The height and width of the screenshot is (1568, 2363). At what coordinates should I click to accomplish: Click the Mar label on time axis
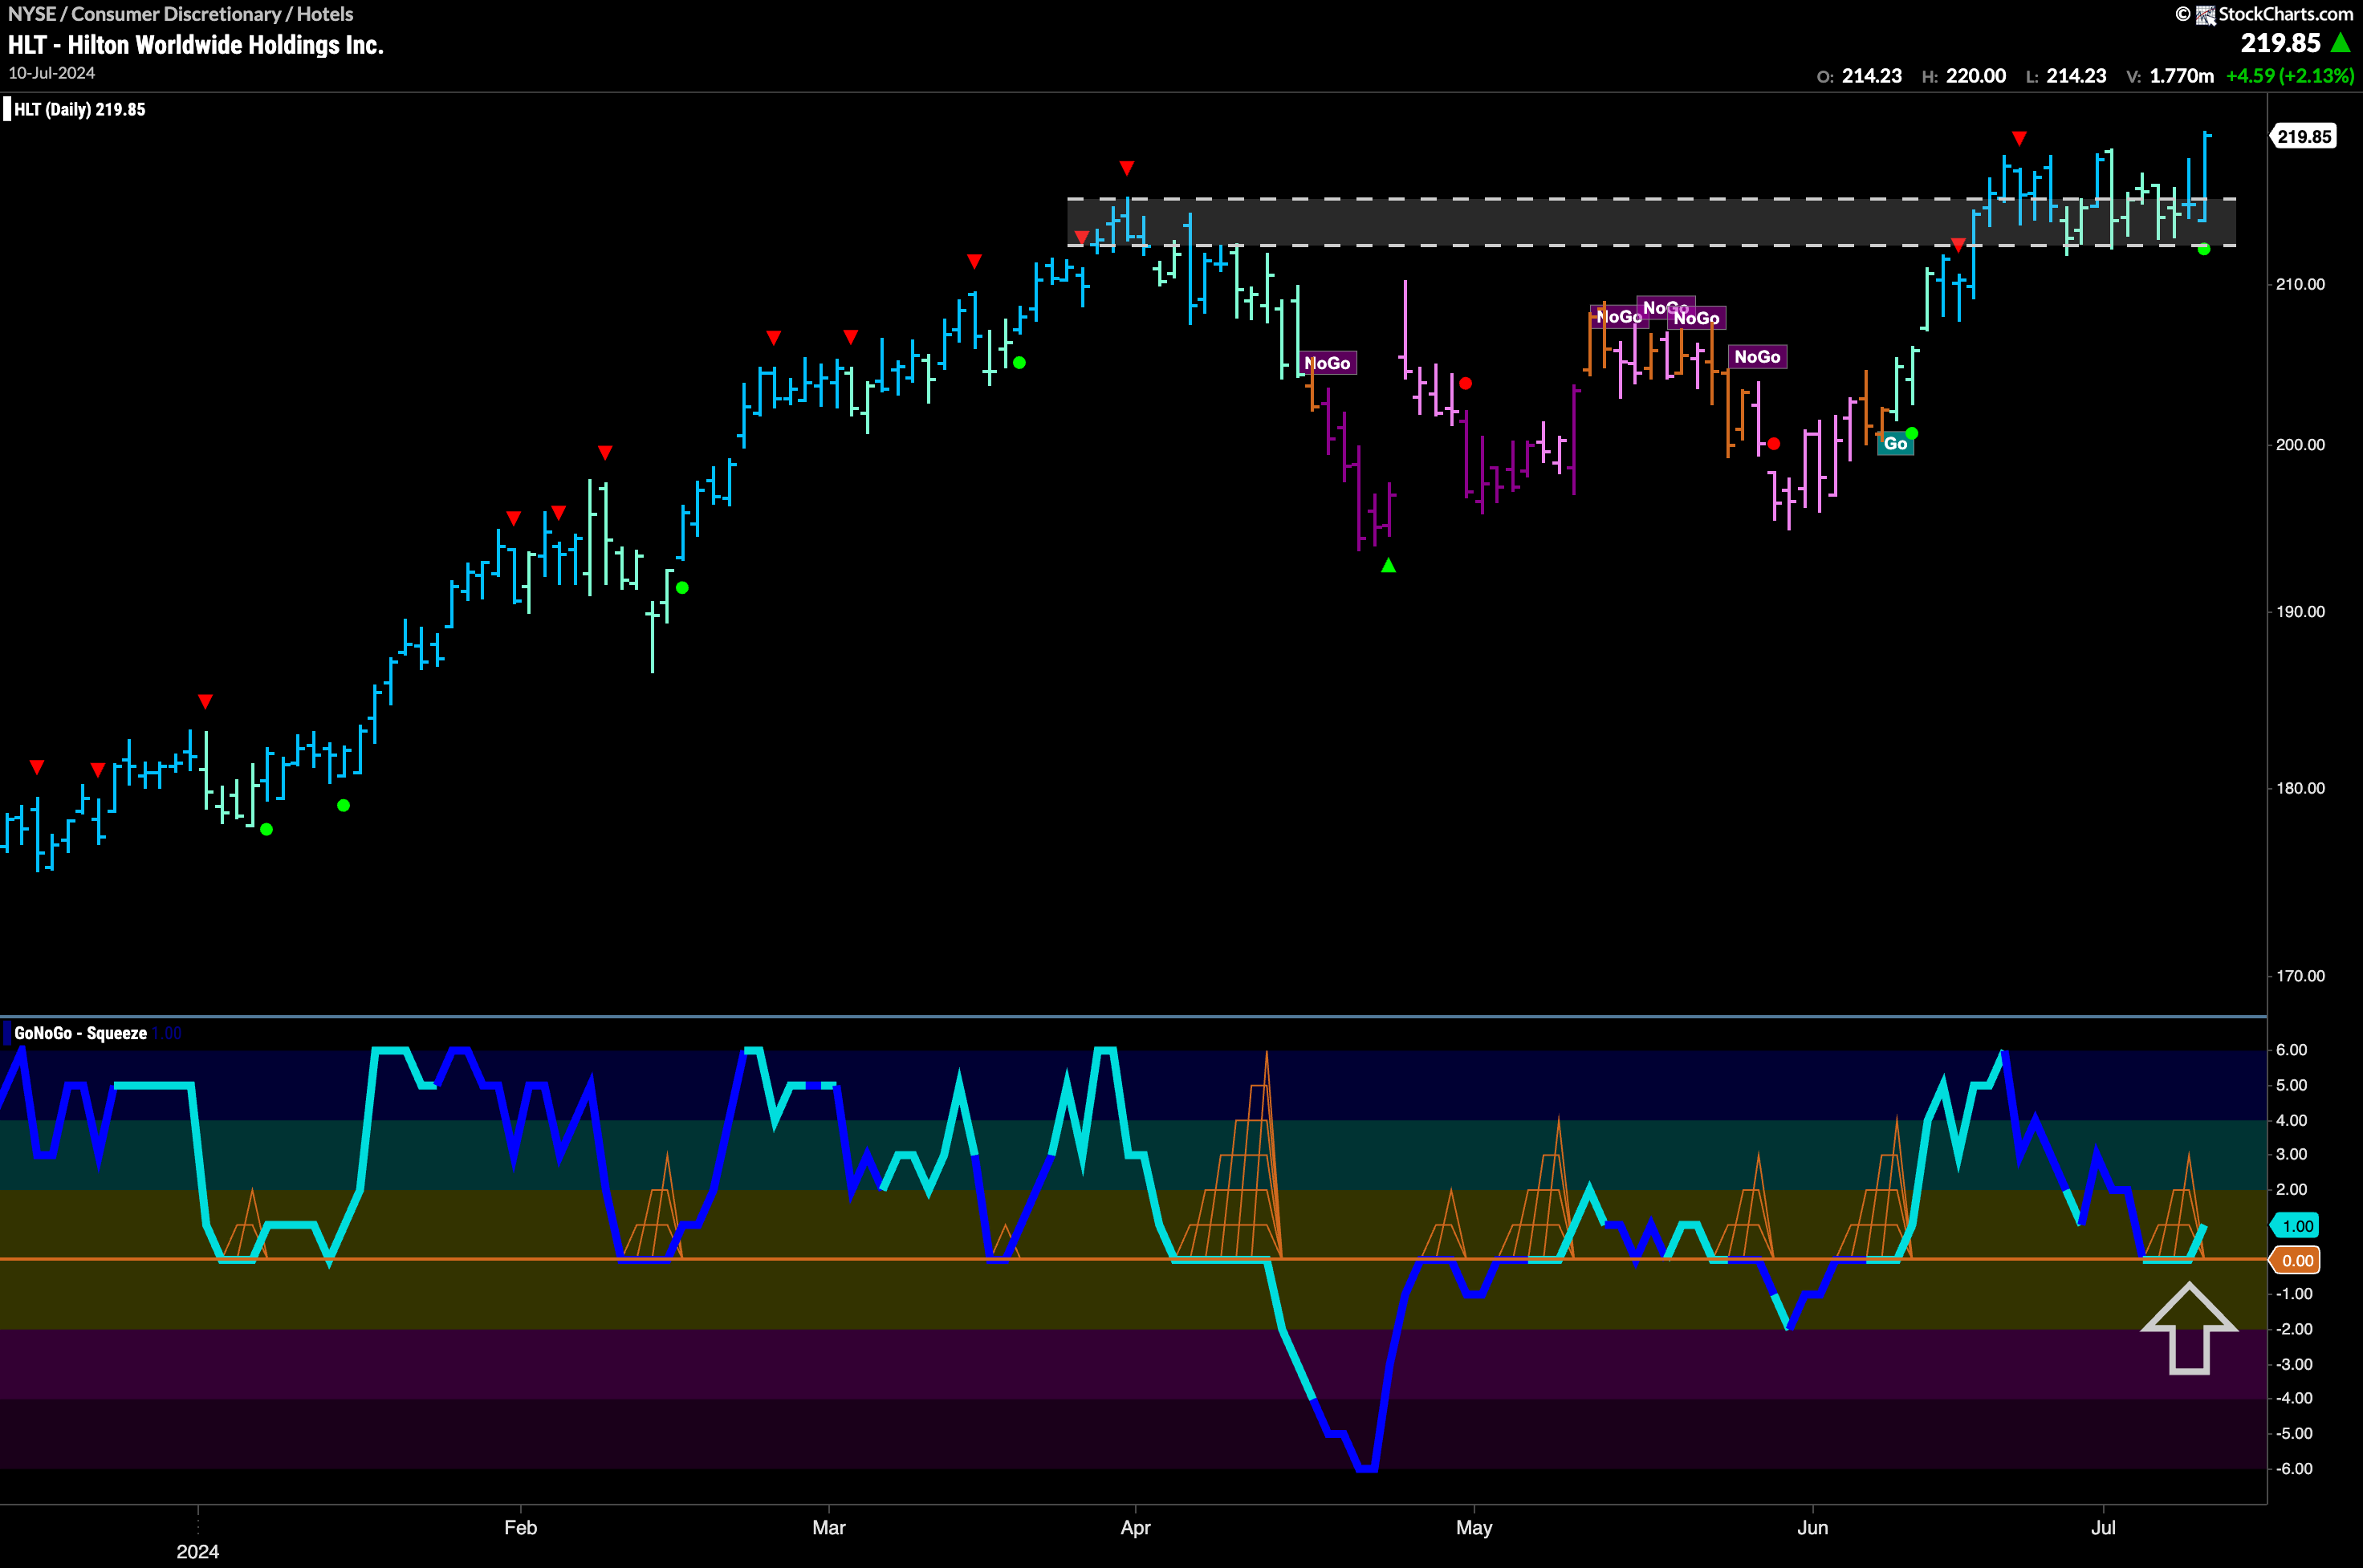pos(829,1528)
